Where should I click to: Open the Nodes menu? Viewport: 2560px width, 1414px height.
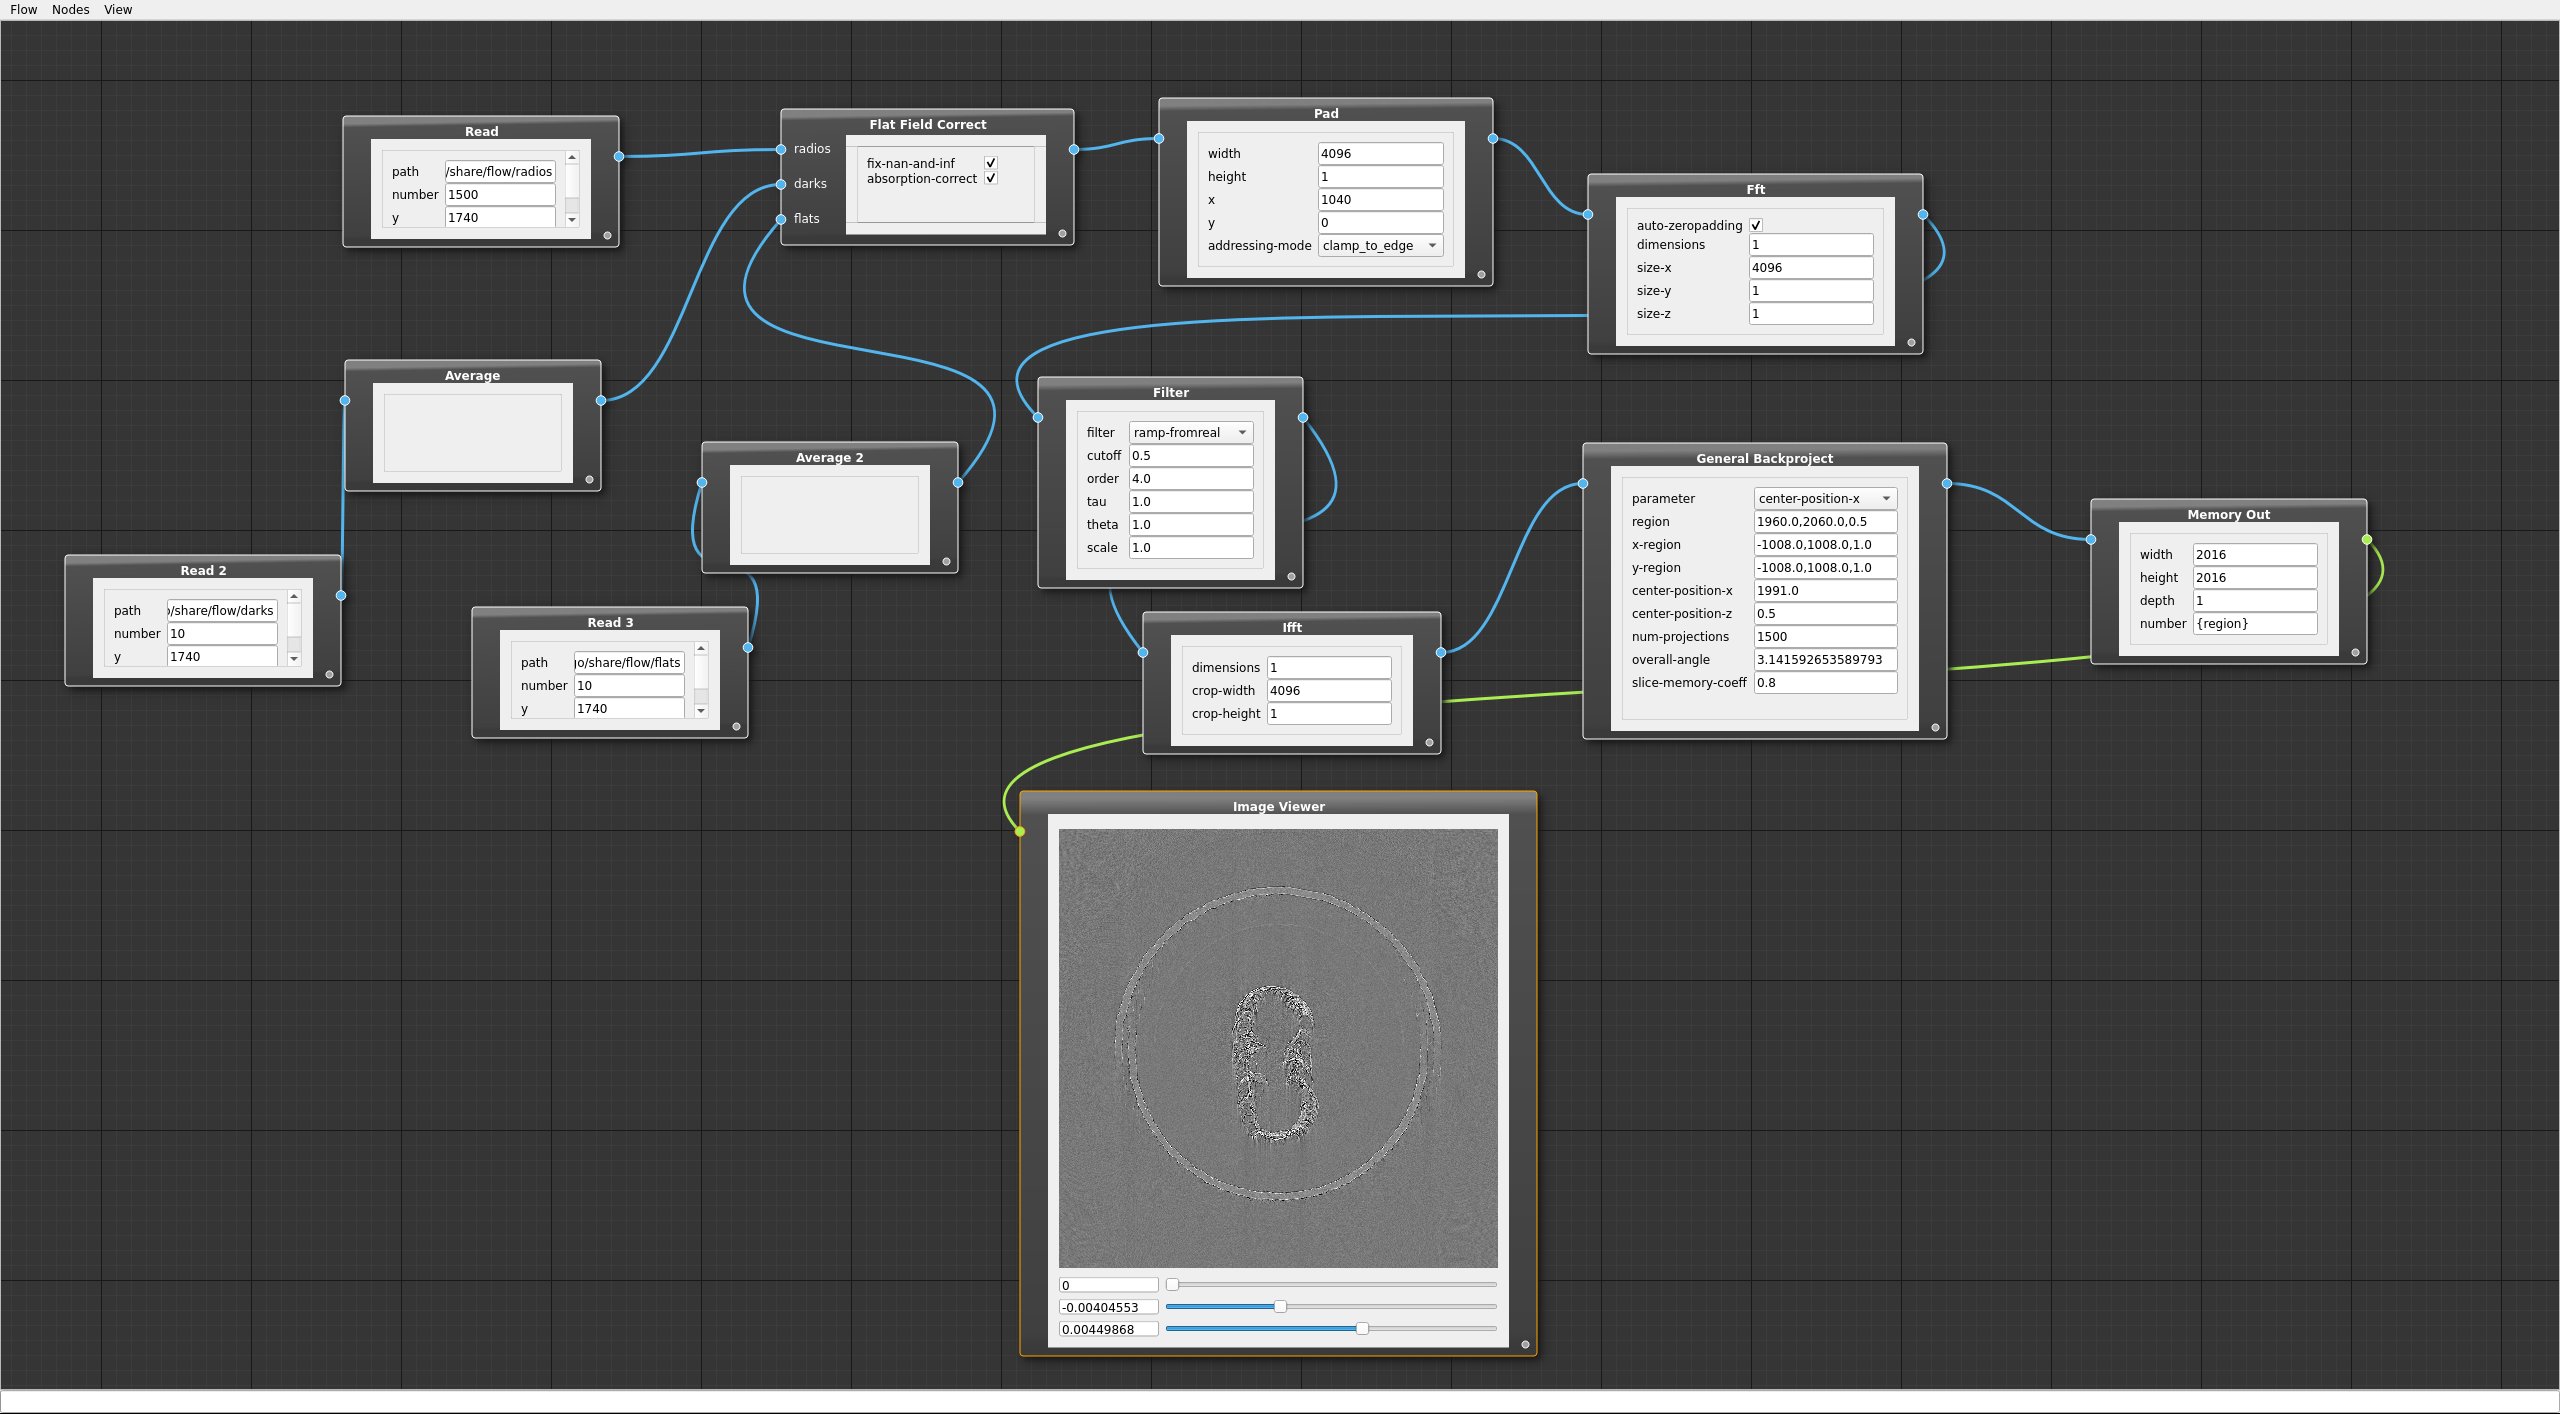(70, 10)
